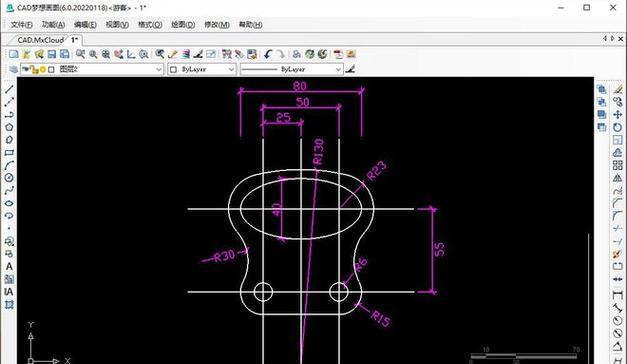This screenshot has height=364, width=627.
Task: Select the Circle drawing tool
Action: click(x=9, y=178)
